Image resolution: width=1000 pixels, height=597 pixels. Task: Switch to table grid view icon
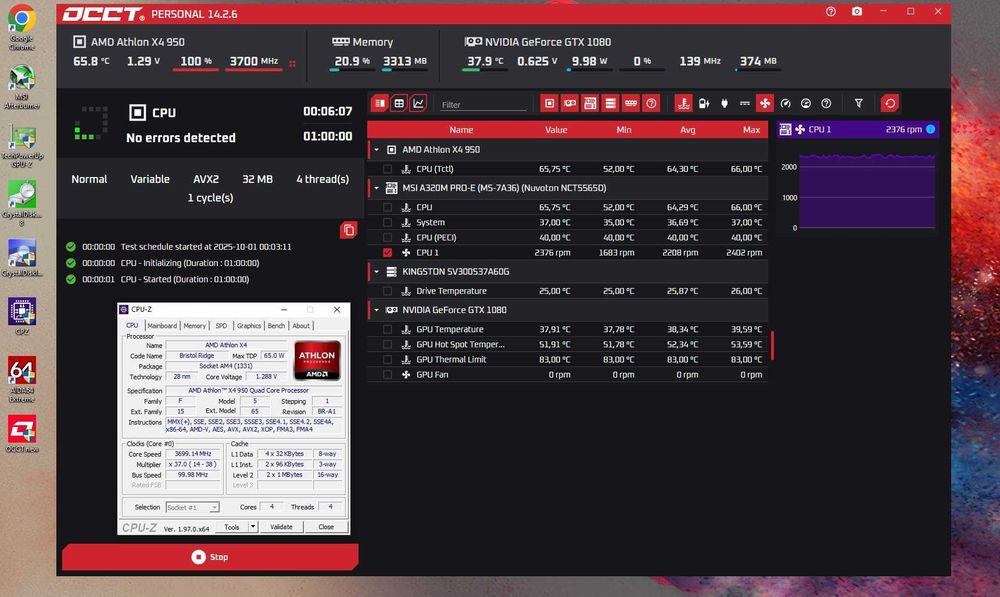[x=399, y=103]
